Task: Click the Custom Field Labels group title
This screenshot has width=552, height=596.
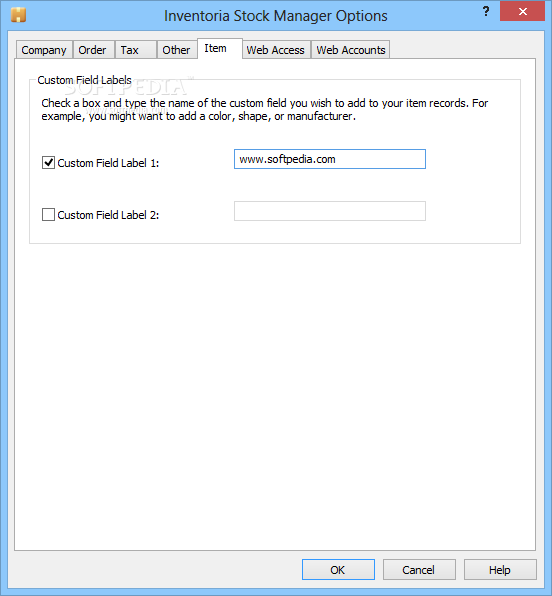Action: coord(84,80)
